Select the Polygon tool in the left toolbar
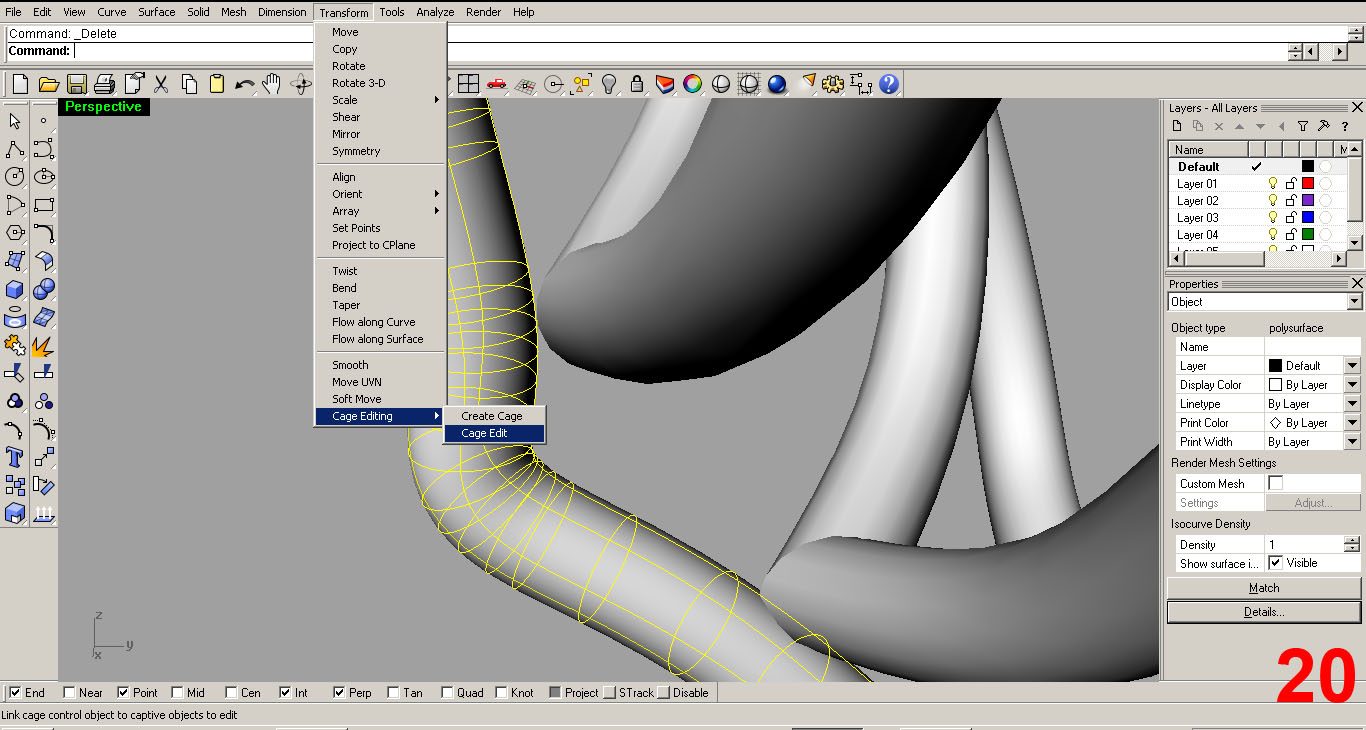The height and width of the screenshot is (730, 1366). pos(15,233)
